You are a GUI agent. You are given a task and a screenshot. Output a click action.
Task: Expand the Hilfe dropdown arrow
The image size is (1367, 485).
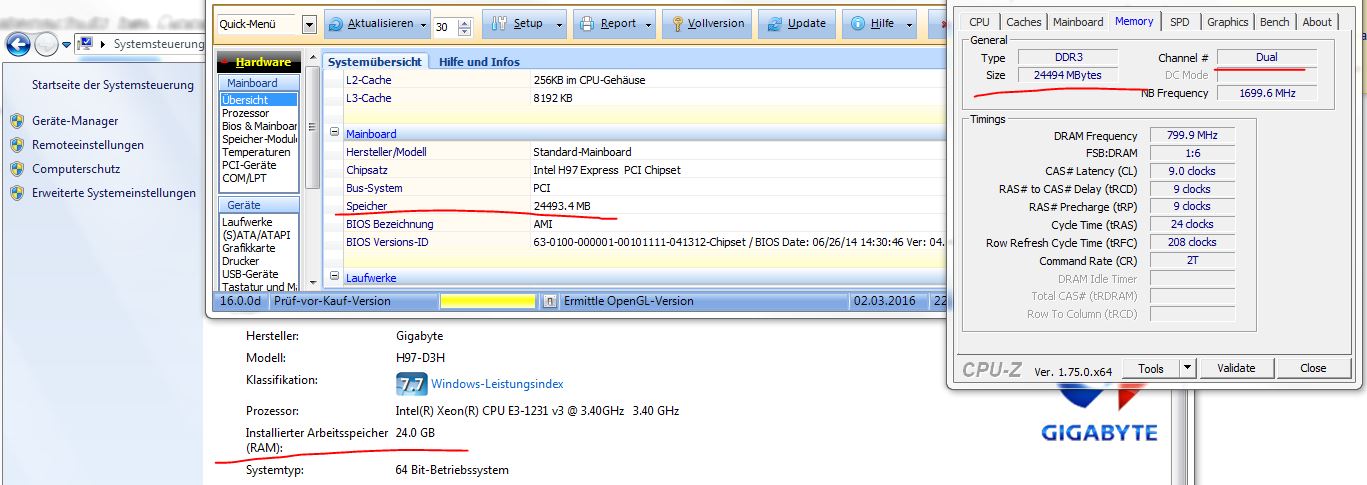tap(908, 25)
